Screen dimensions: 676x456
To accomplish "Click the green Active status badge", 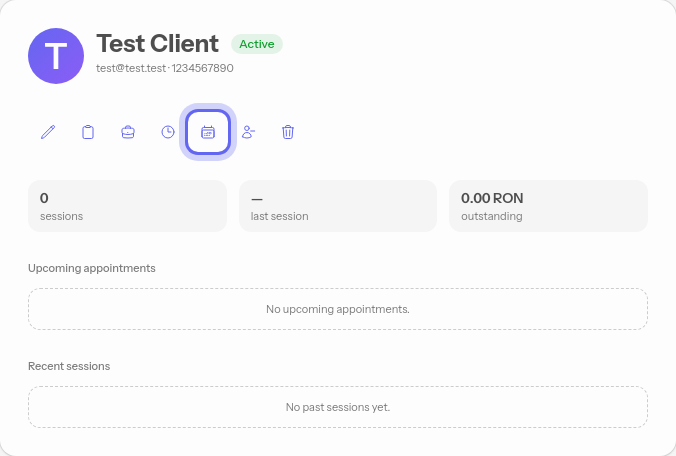I will [x=257, y=44].
